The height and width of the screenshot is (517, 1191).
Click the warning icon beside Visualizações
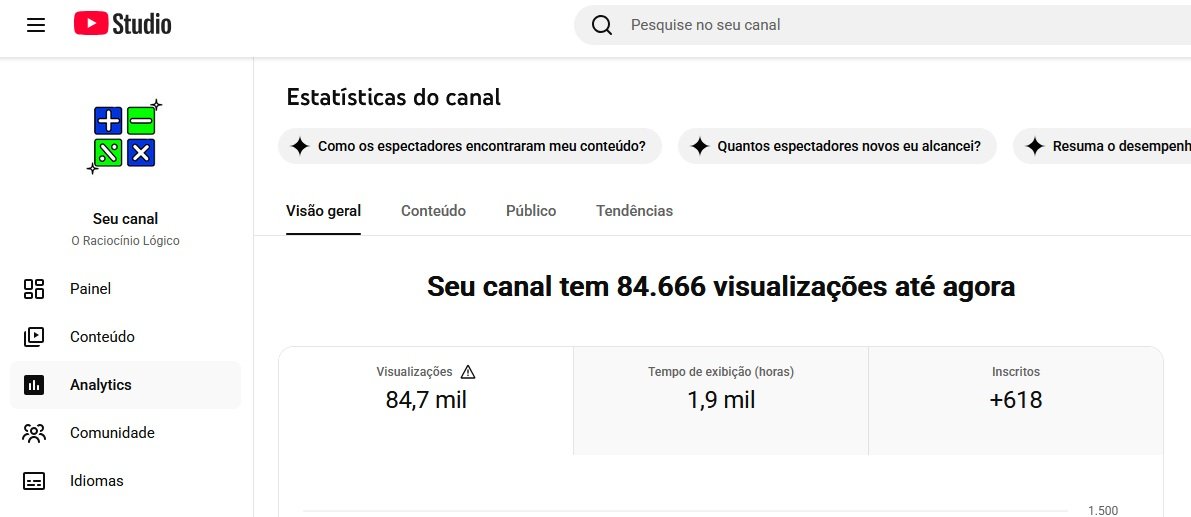[x=468, y=372]
